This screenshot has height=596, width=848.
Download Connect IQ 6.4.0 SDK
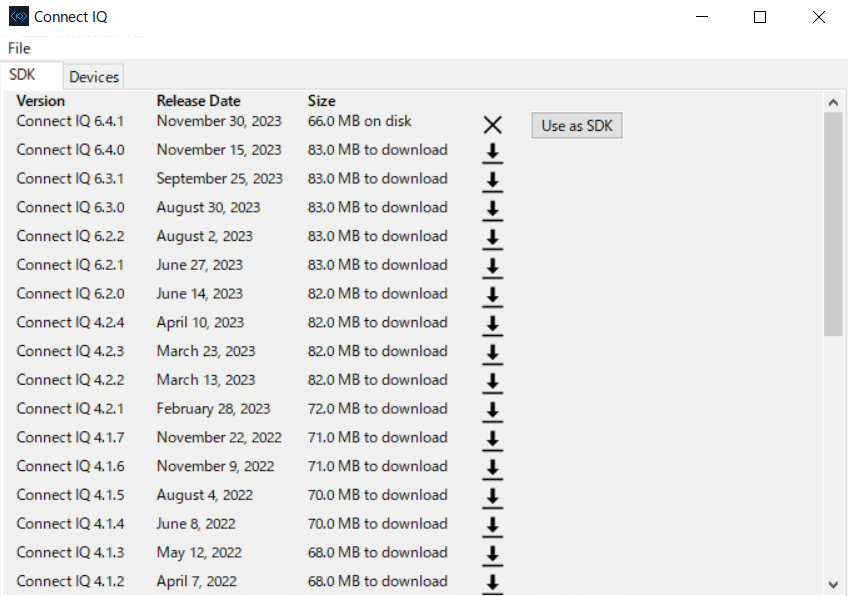(492, 153)
